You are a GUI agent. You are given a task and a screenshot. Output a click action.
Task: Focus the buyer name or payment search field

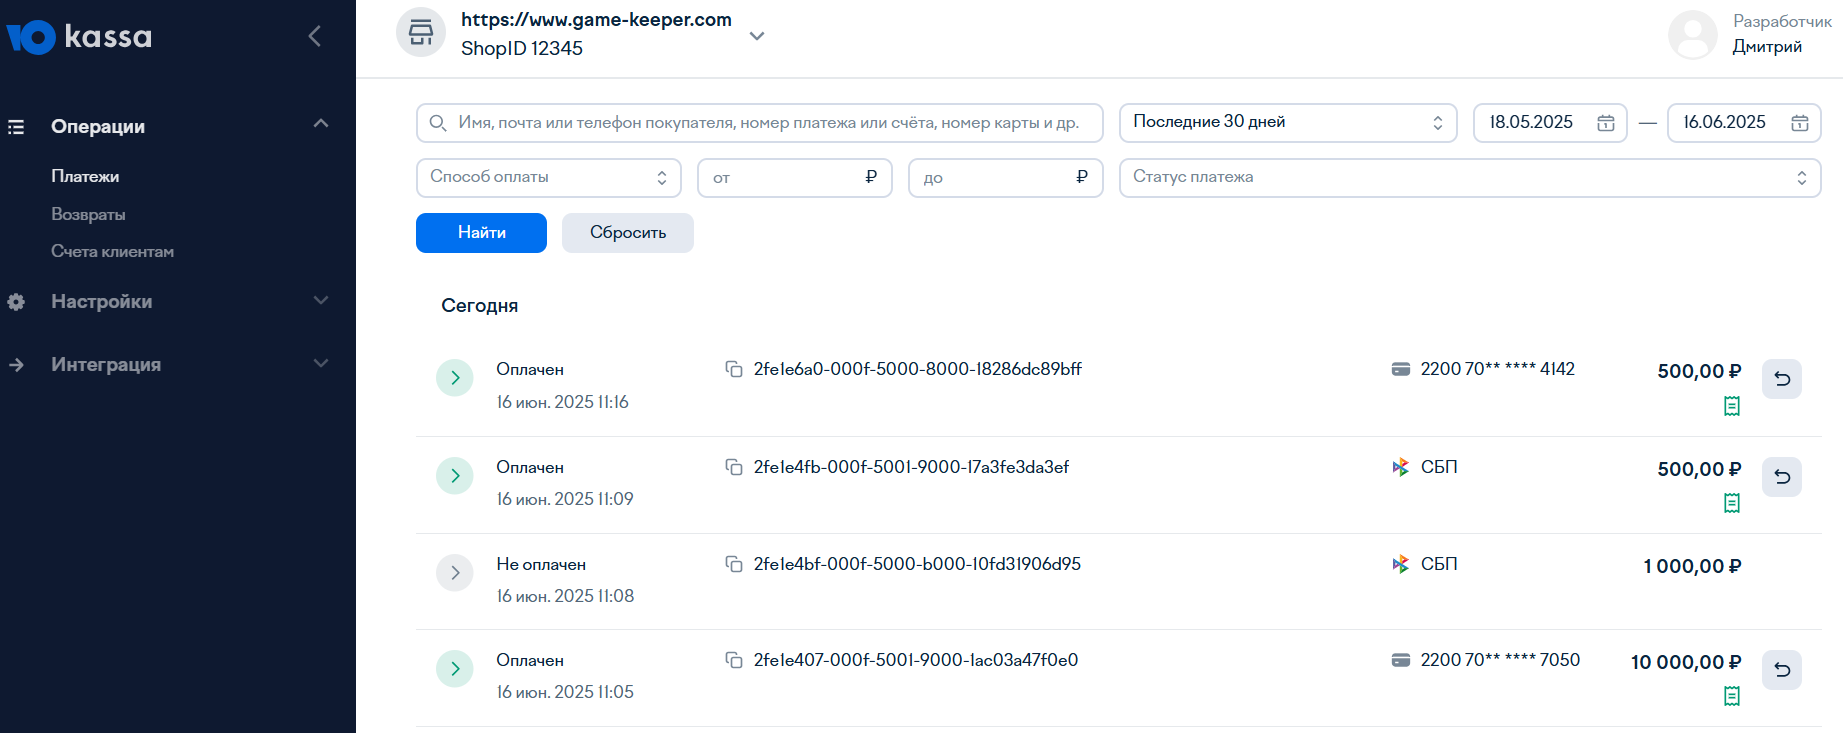coord(760,123)
